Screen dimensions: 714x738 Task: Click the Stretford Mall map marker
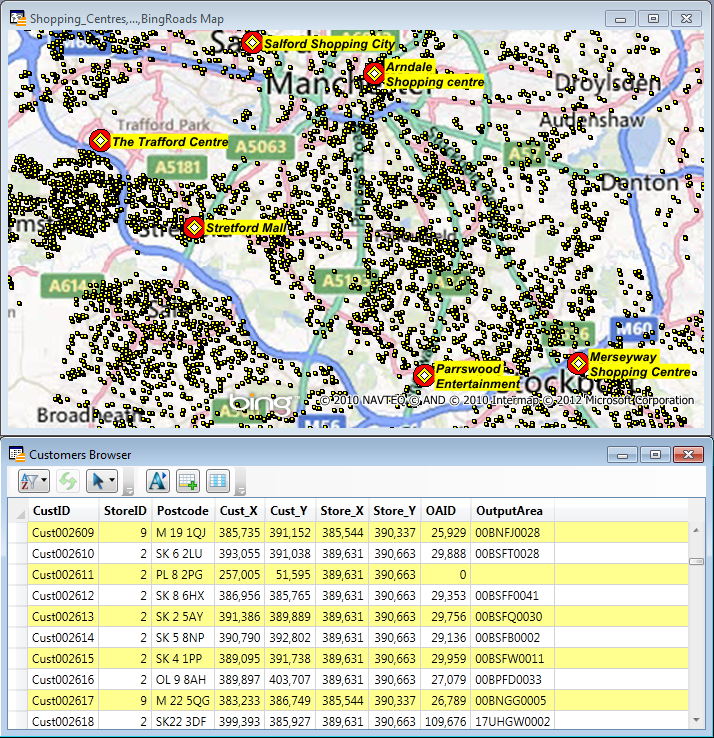[x=194, y=228]
